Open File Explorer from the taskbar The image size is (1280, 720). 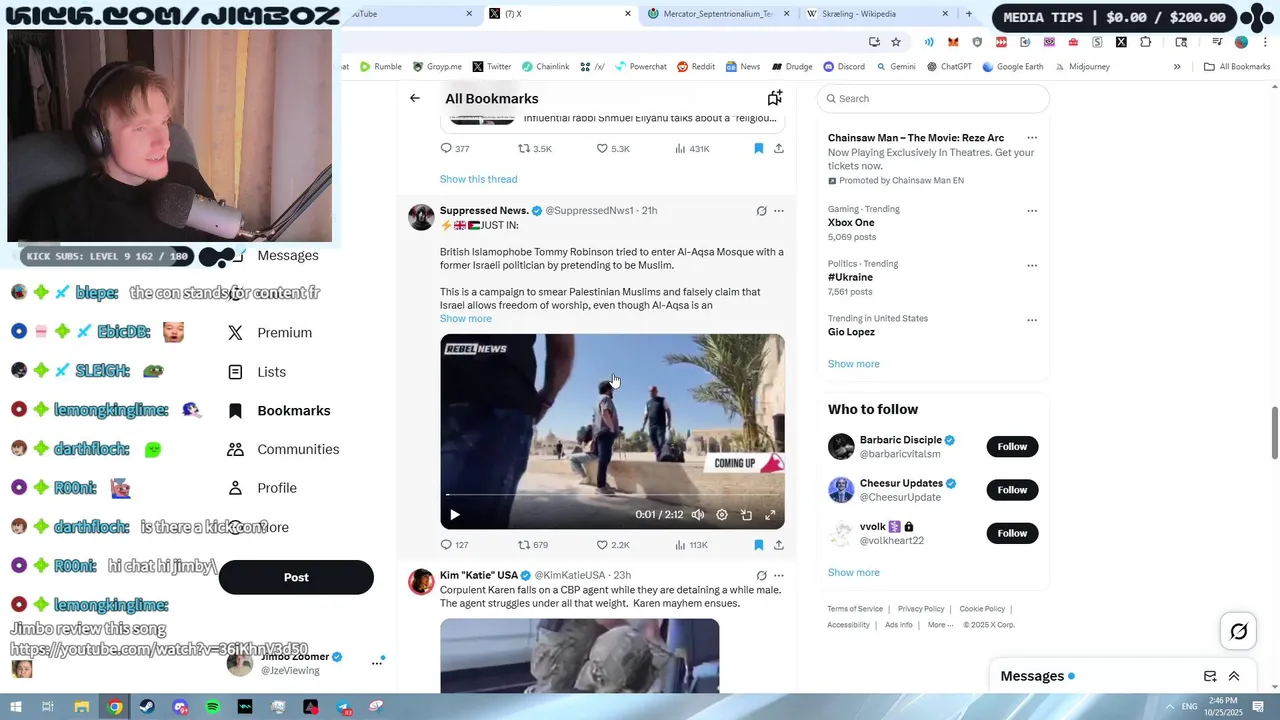82,707
